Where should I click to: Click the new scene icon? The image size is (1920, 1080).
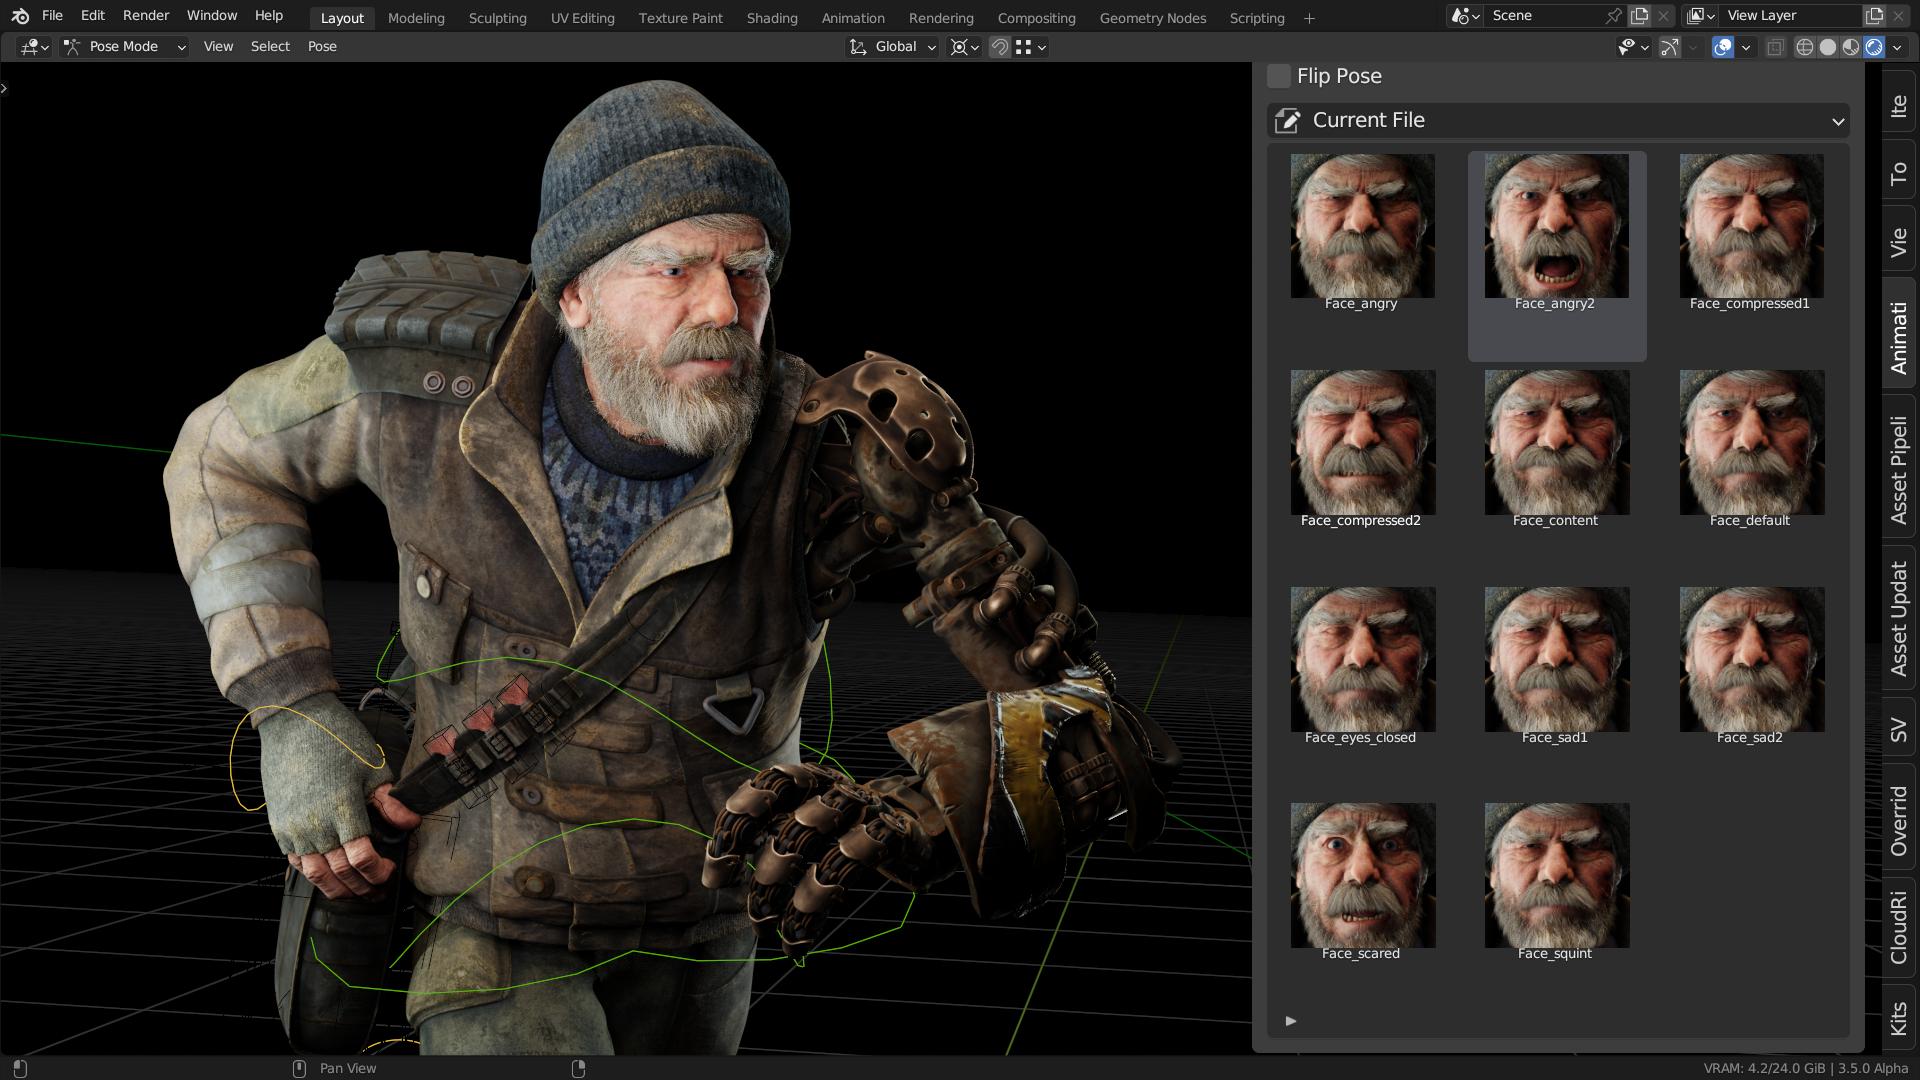point(1640,16)
